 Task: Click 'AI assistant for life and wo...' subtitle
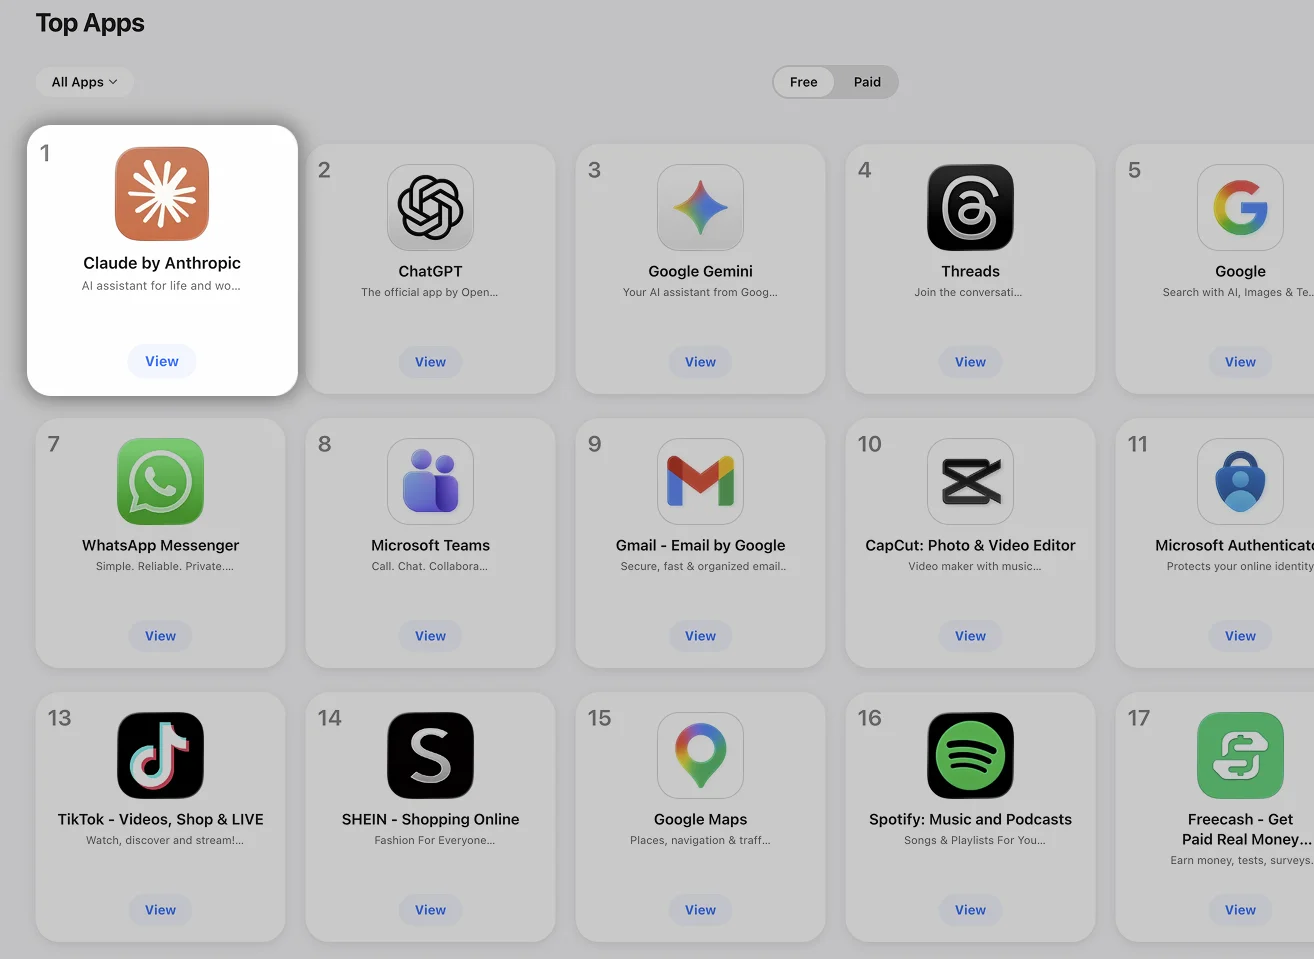[x=161, y=286]
